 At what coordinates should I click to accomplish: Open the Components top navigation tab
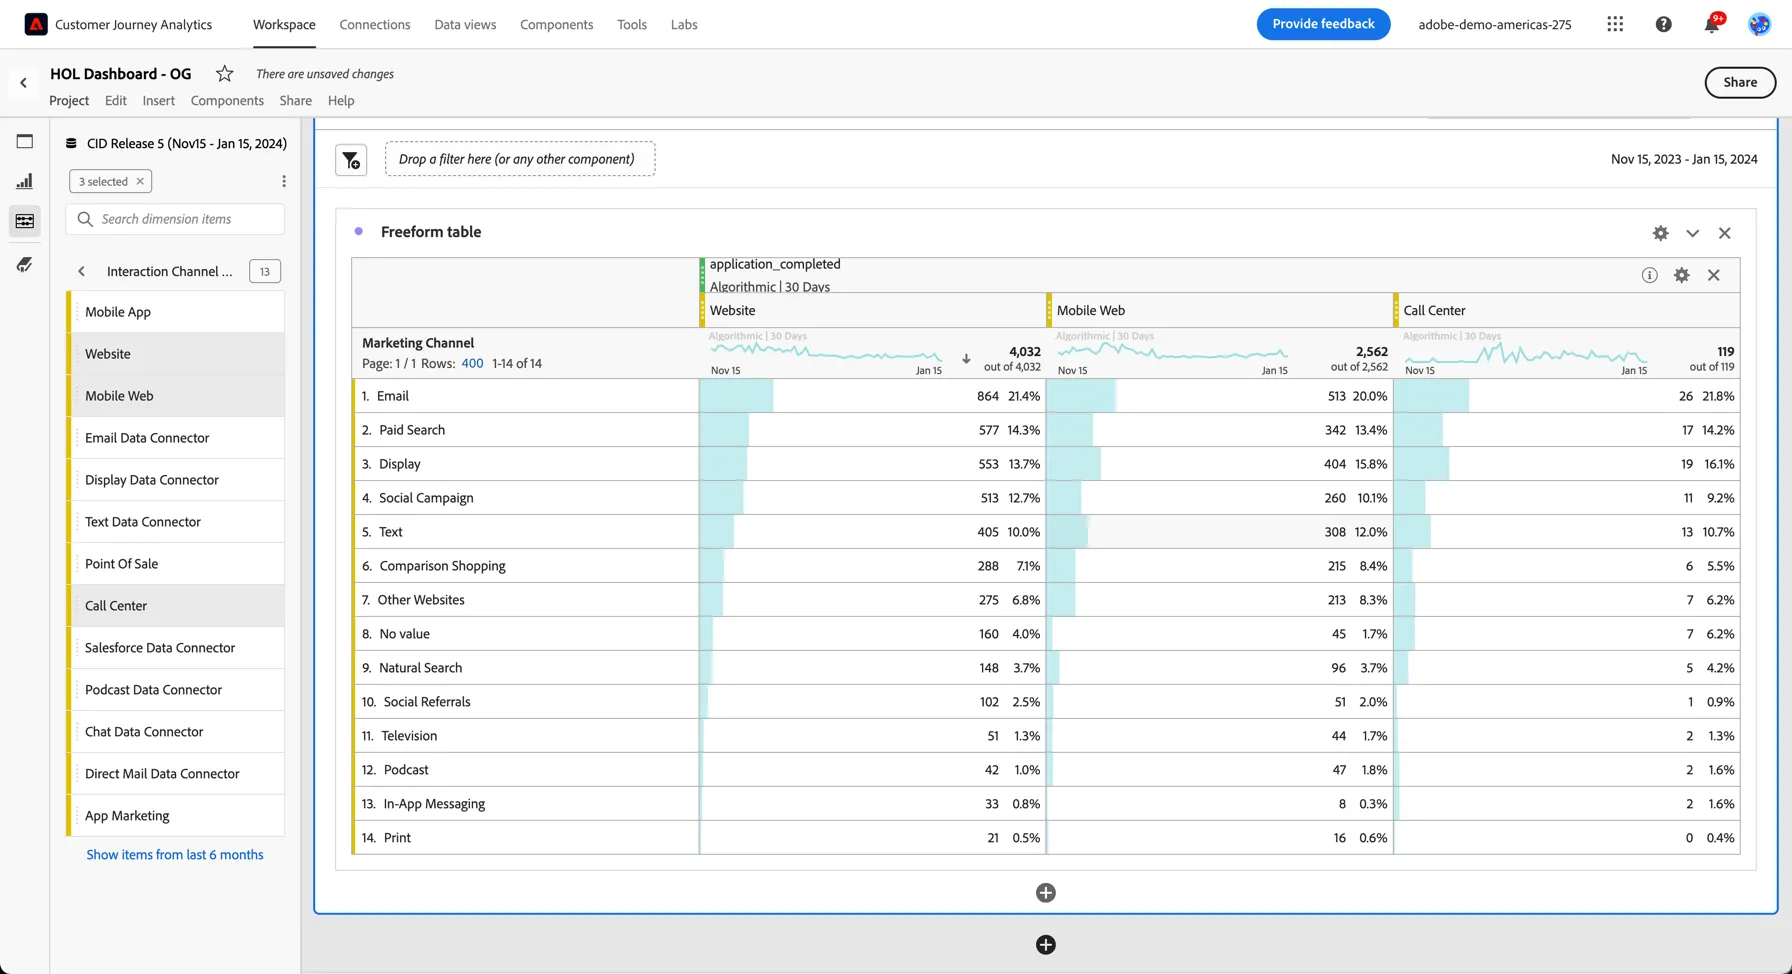coord(557,24)
